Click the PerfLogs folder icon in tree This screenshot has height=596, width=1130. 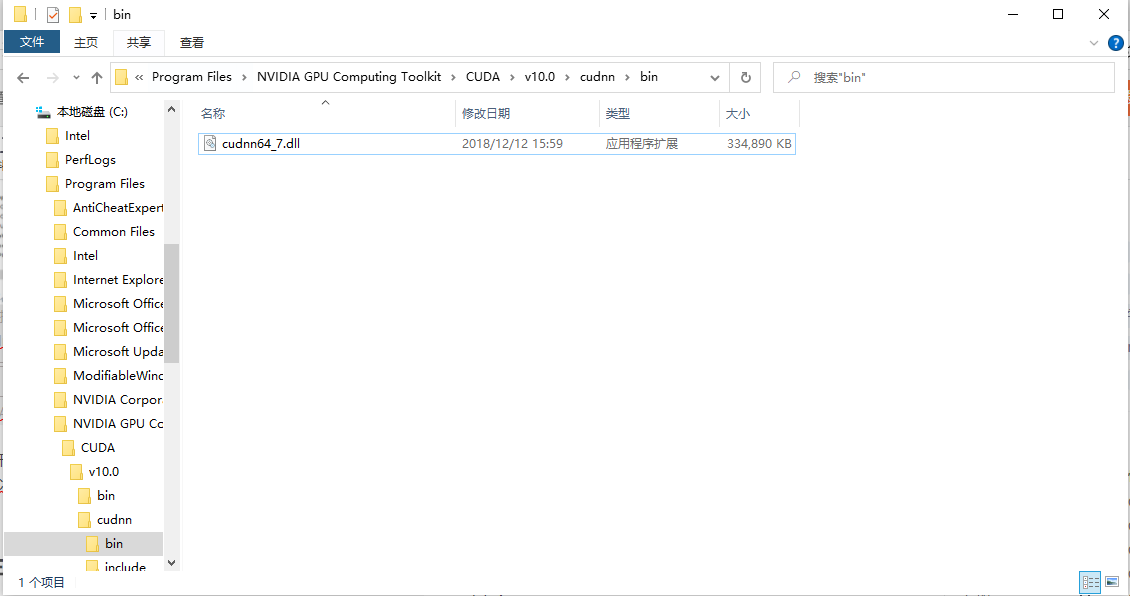(x=52, y=159)
